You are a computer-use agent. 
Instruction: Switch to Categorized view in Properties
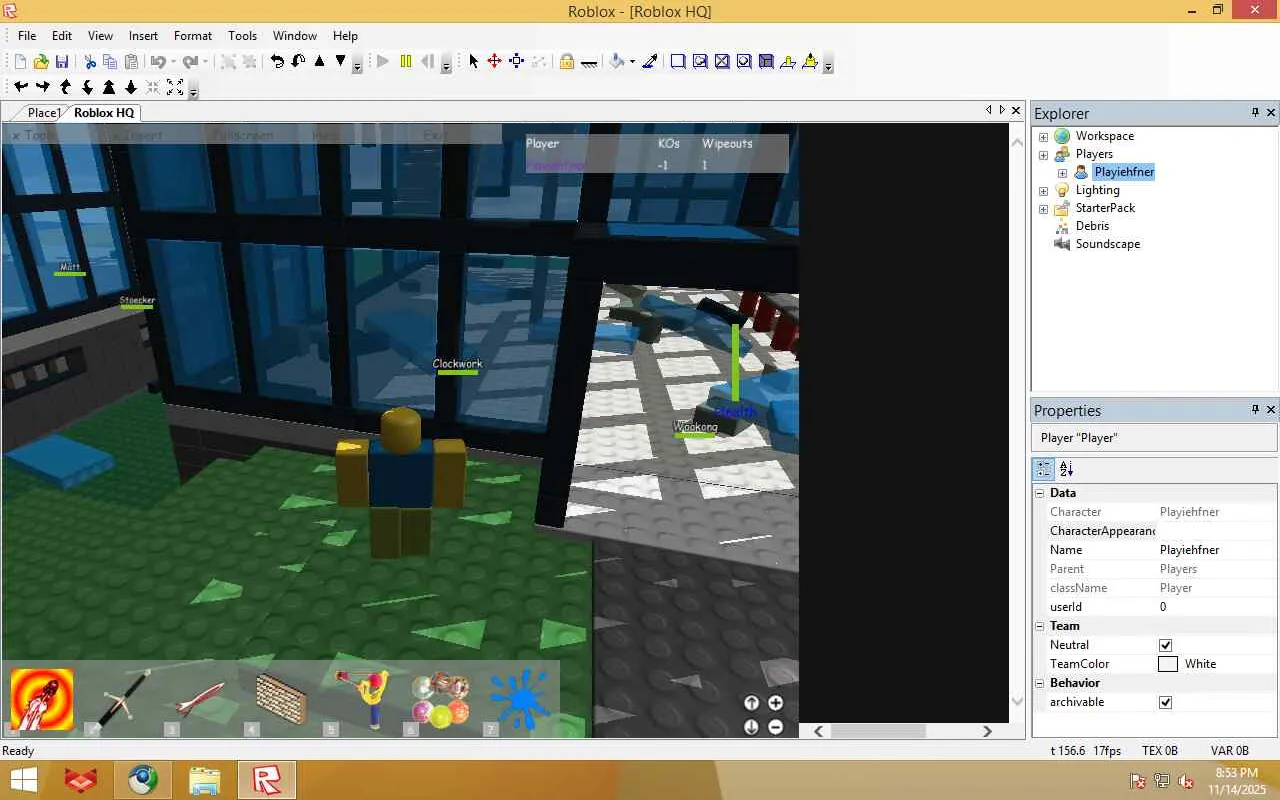pyautogui.click(x=1044, y=468)
